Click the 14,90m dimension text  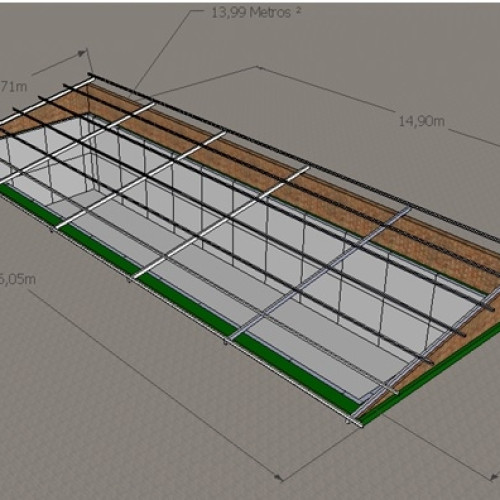pos(422,121)
